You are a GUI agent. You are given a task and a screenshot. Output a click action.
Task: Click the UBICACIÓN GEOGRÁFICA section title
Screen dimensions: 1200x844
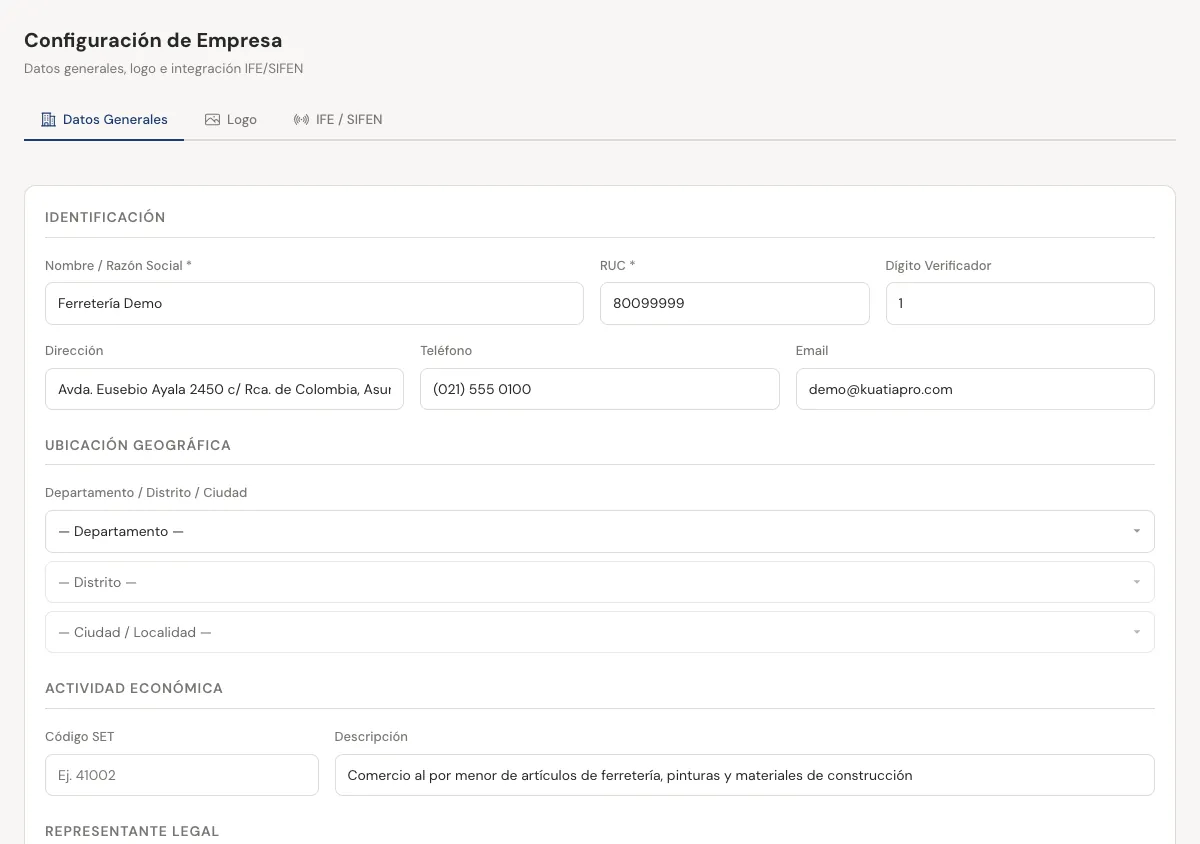(x=138, y=445)
